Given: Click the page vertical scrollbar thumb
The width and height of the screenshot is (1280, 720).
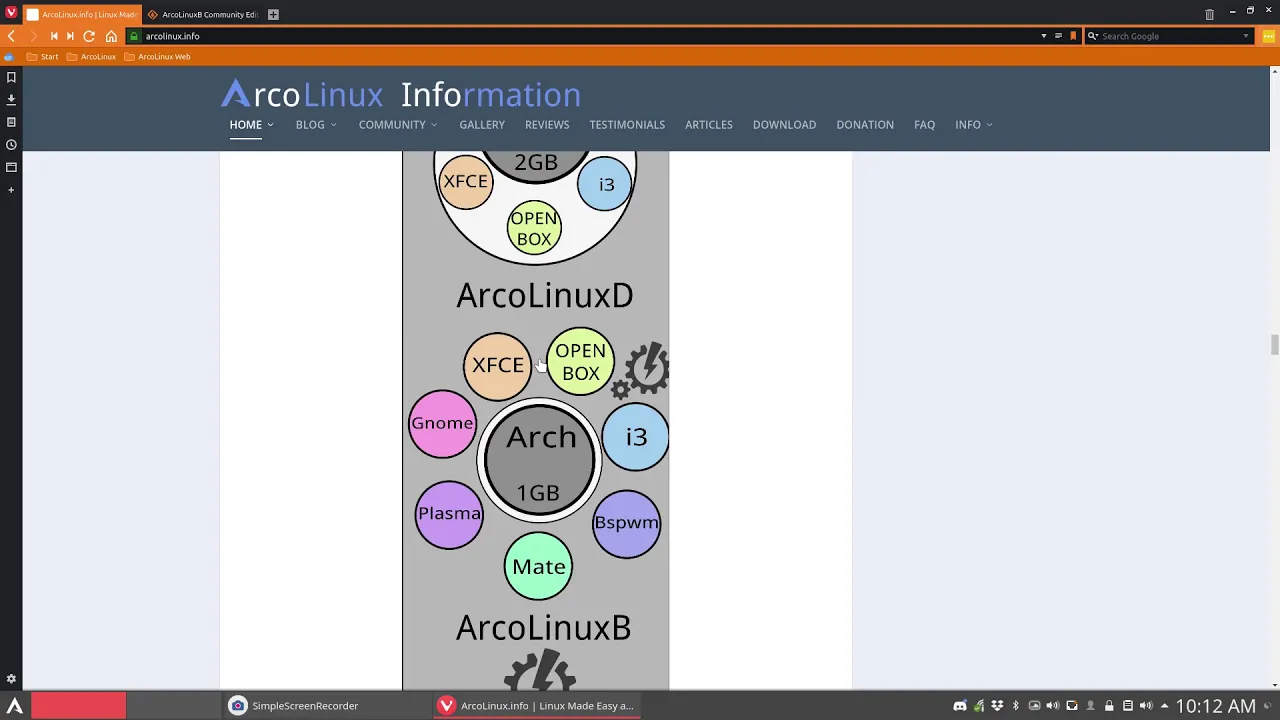Looking at the screenshot, I should (x=1274, y=345).
